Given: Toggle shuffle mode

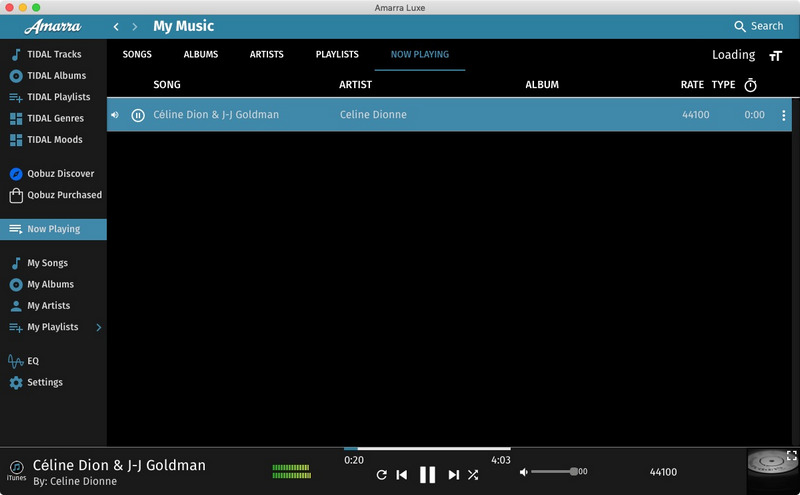Looking at the screenshot, I should [473, 475].
